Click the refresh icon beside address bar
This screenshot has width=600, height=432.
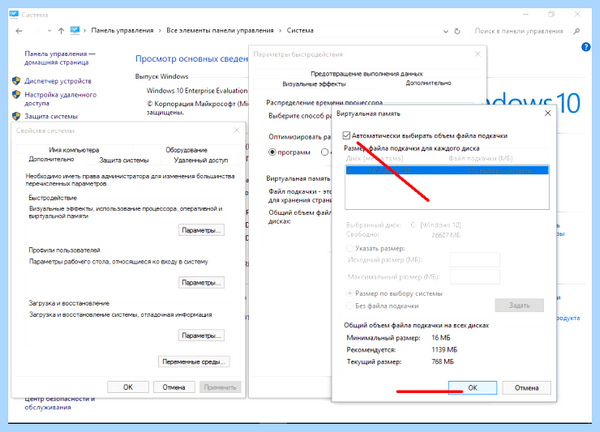click(457, 31)
